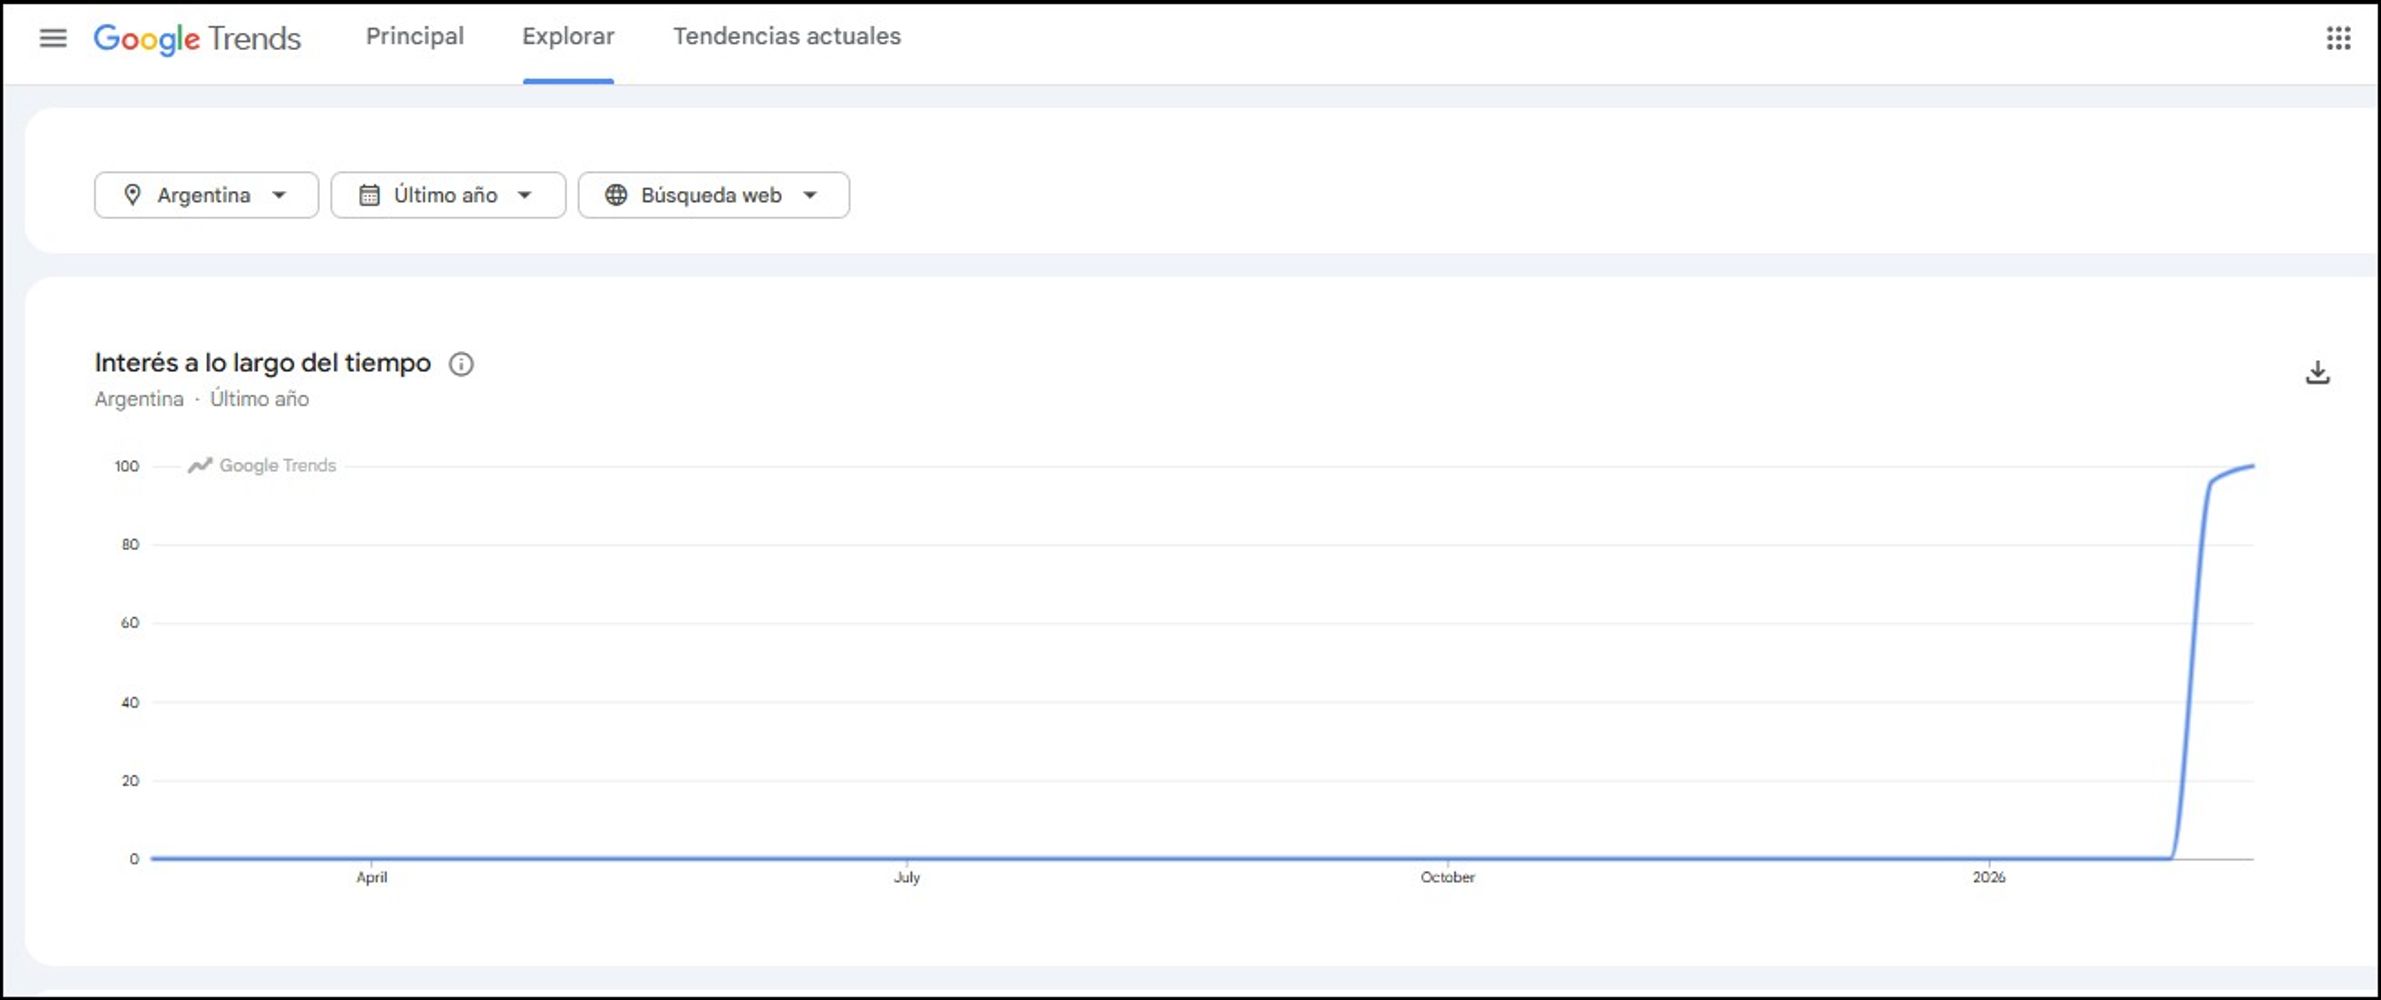Open the Google apps grid
The image size is (2381, 1000).
(2338, 38)
